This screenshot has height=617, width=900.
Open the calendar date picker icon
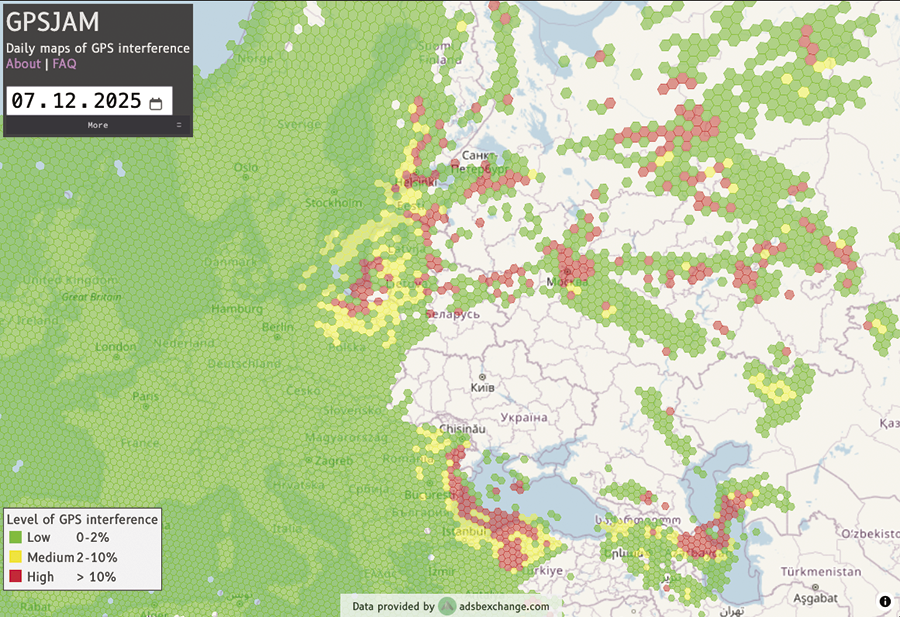pyautogui.click(x=156, y=103)
